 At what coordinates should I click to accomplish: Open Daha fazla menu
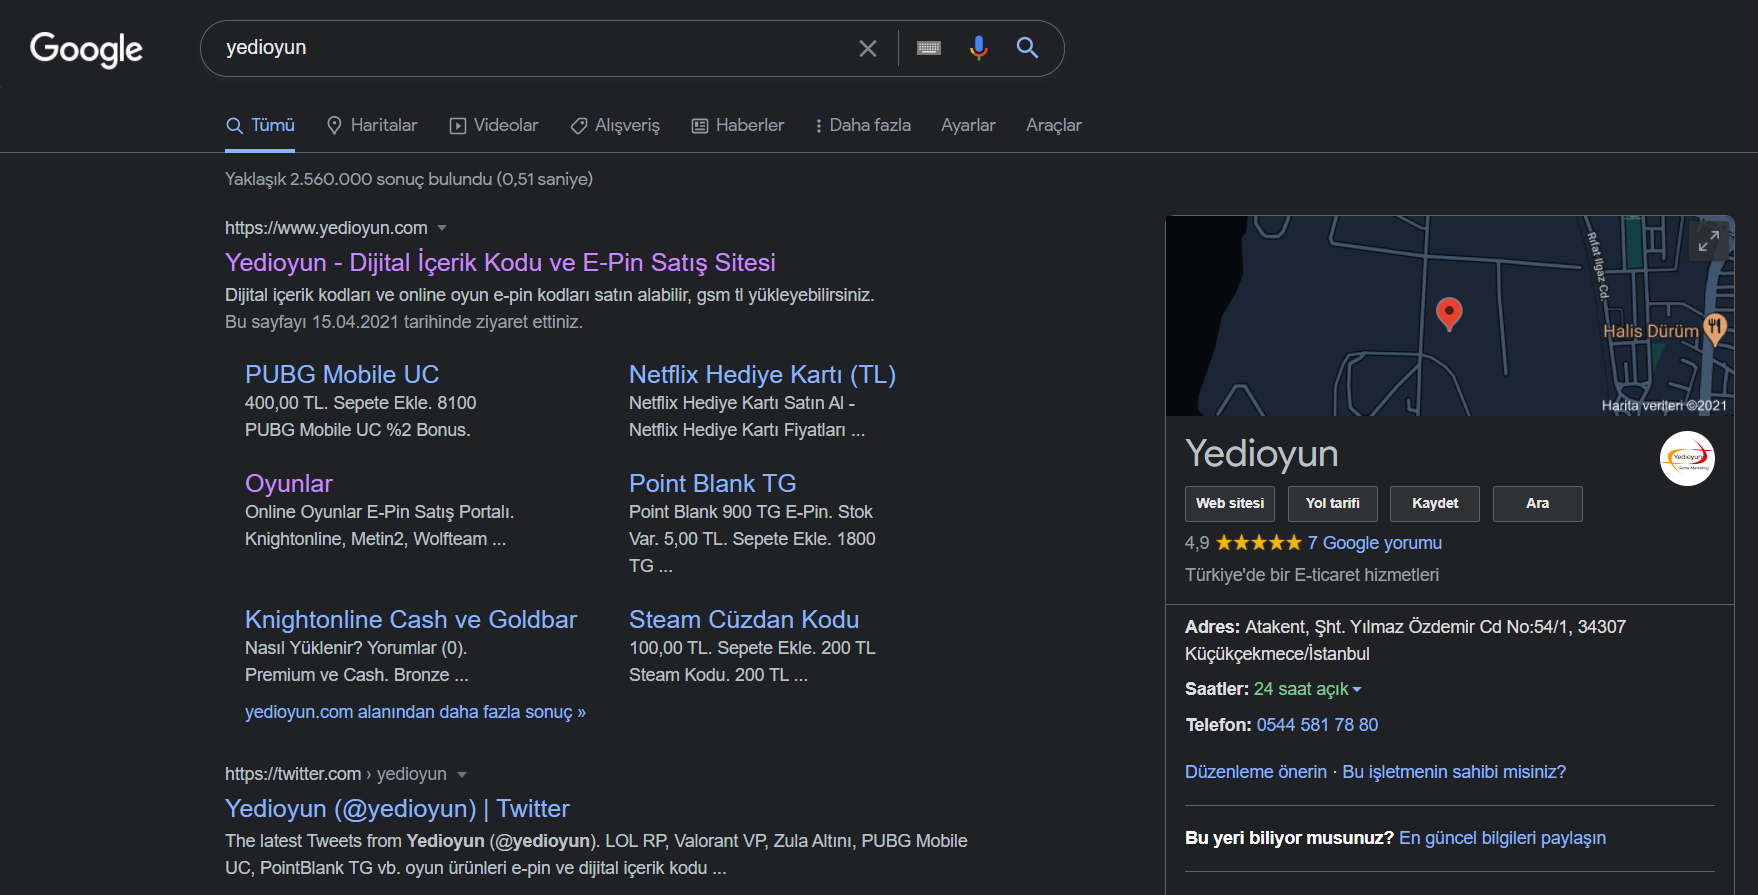pyautogui.click(x=863, y=125)
